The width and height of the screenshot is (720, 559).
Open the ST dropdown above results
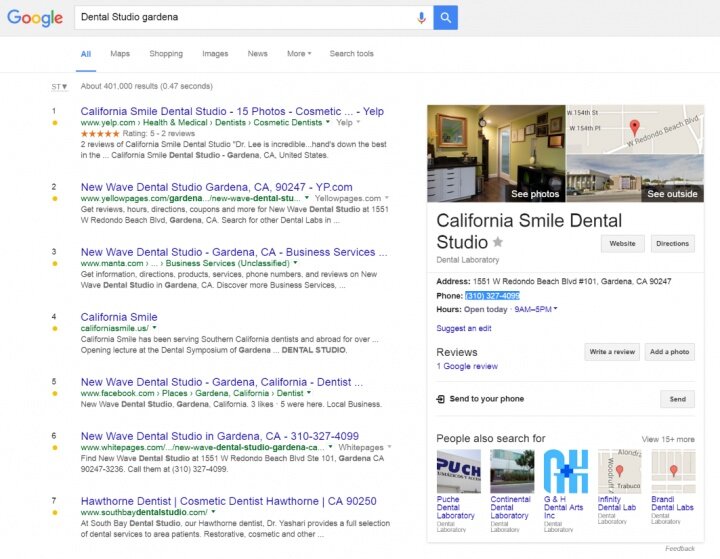click(x=59, y=86)
